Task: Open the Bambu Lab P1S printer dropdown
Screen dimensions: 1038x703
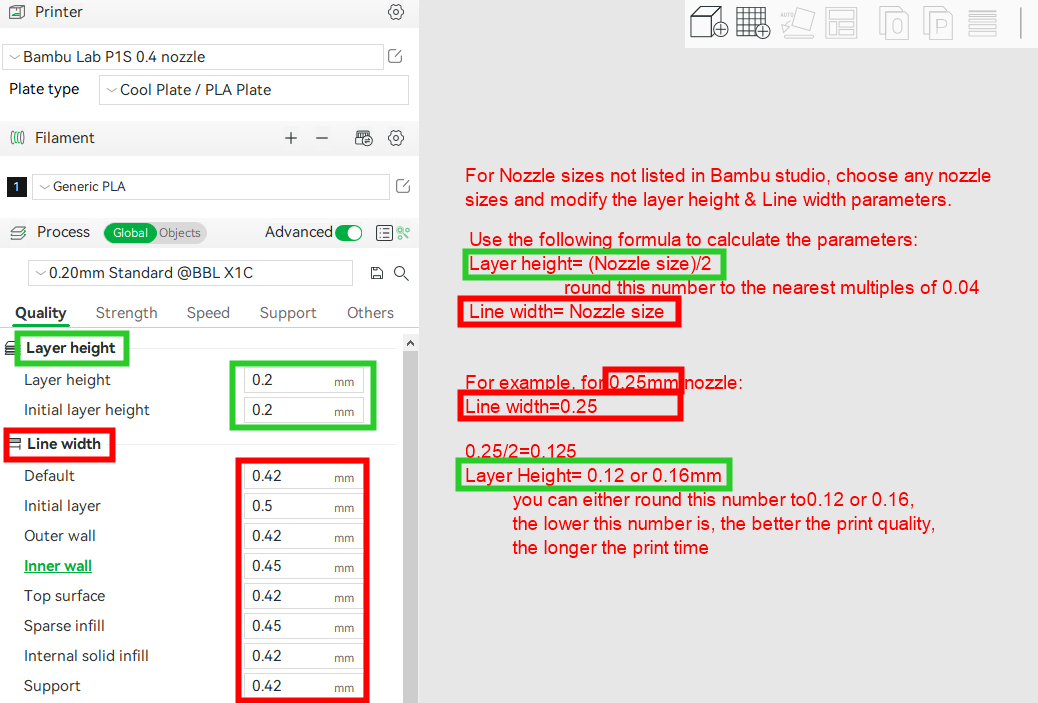Action: (194, 57)
